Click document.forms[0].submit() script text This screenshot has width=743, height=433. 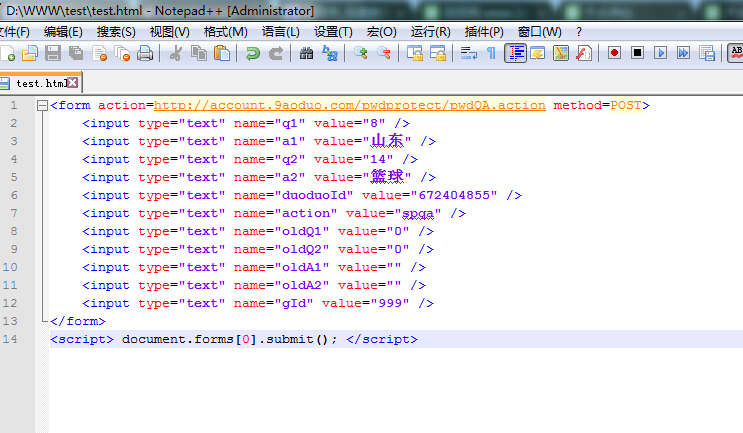tap(230, 339)
